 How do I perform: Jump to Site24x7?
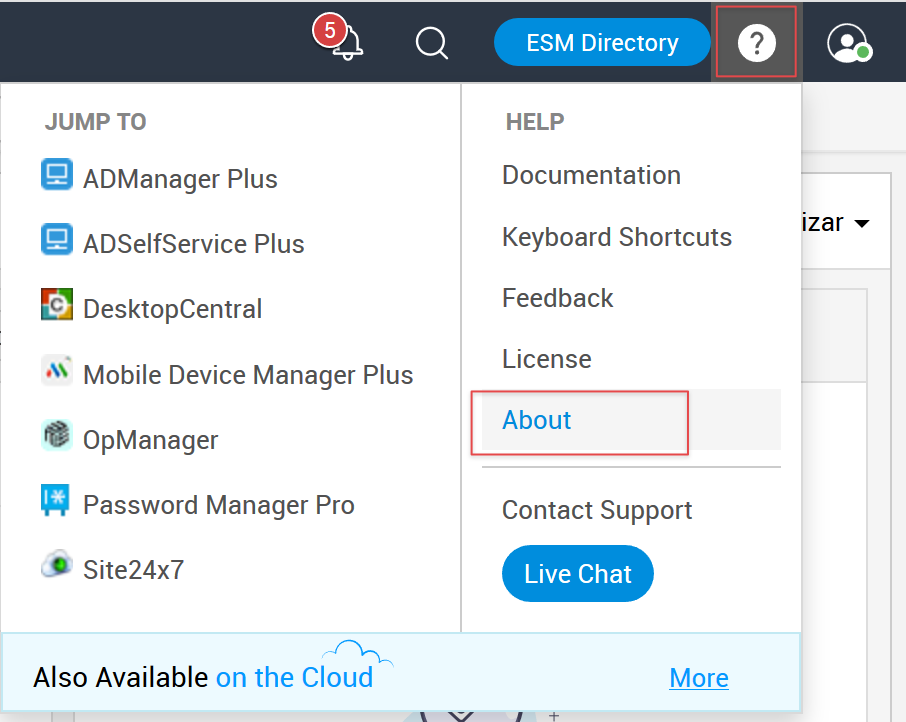[133, 570]
